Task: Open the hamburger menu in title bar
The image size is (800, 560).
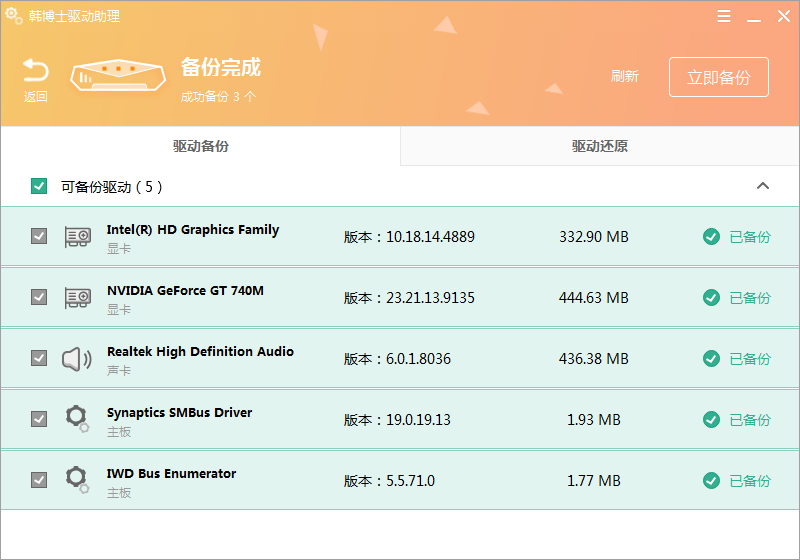Action: click(724, 16)
